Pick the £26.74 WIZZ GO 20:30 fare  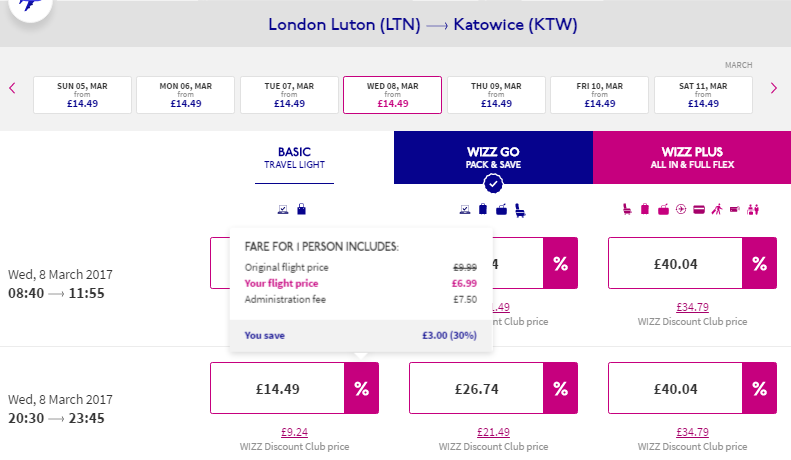point(476,388)
